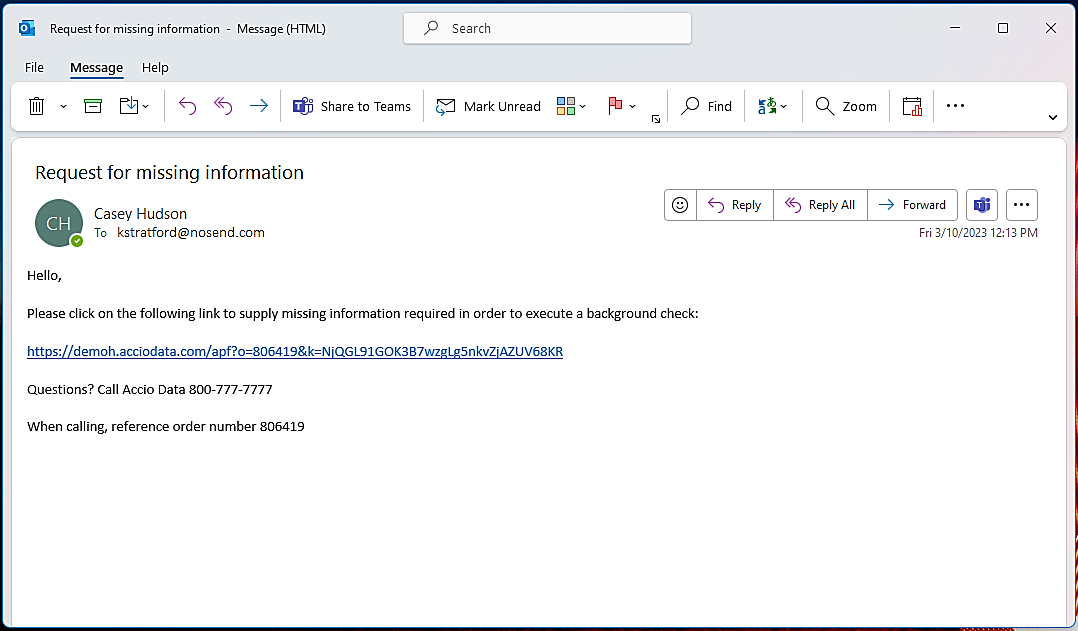This screenshot has height=631, width=1078.
Task: Maximize the message window
Action: click(x=1003, y=28)
